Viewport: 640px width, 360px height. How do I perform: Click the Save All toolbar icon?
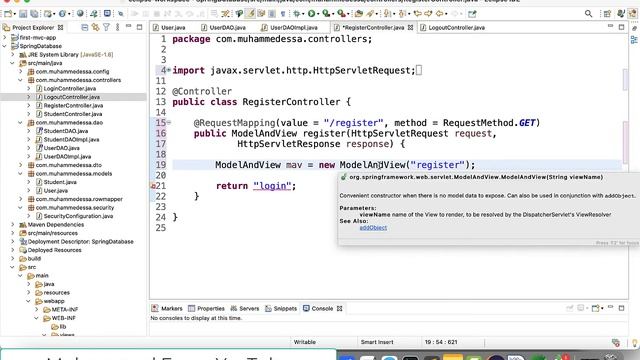pyautogui.click(x=34, y=14)
